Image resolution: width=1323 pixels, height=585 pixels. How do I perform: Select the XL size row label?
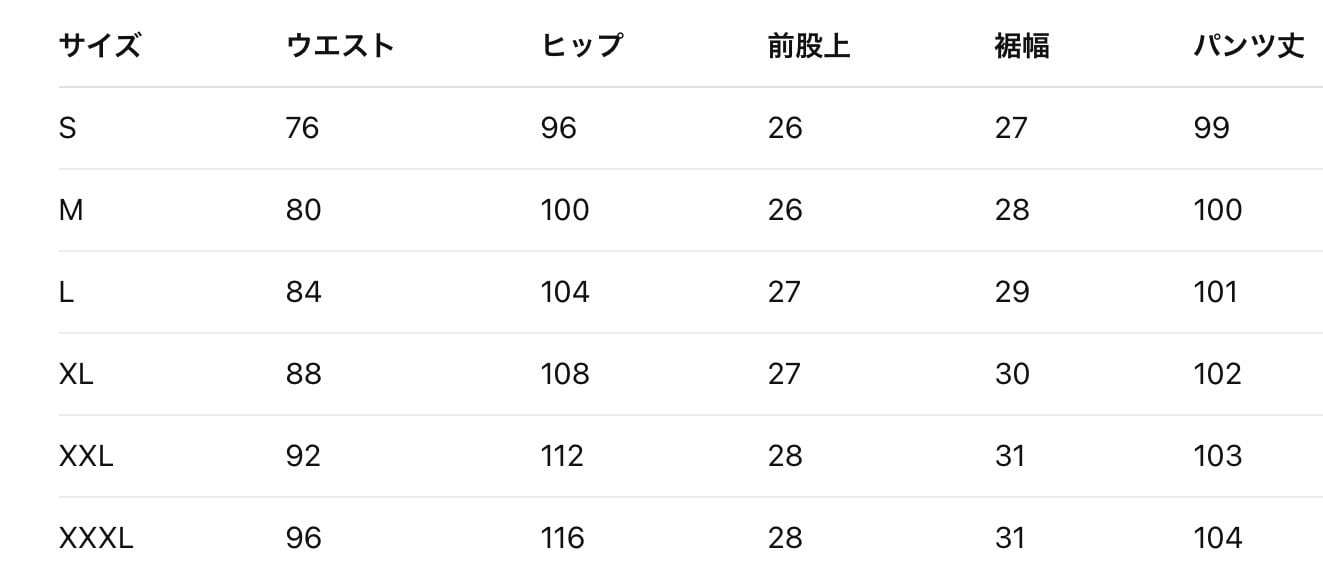76,374
